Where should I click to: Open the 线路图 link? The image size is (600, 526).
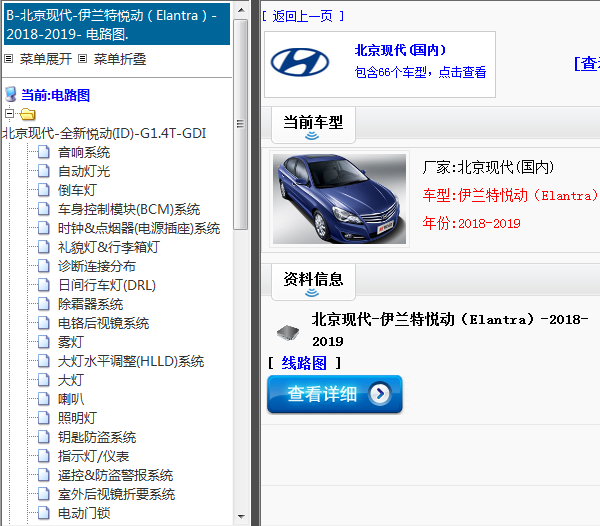(x=304, y=363)
